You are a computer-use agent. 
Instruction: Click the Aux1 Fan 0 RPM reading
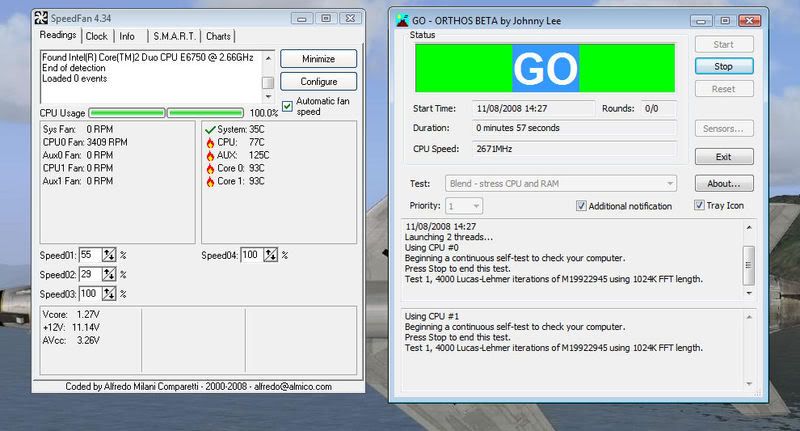tap(78, 181)
